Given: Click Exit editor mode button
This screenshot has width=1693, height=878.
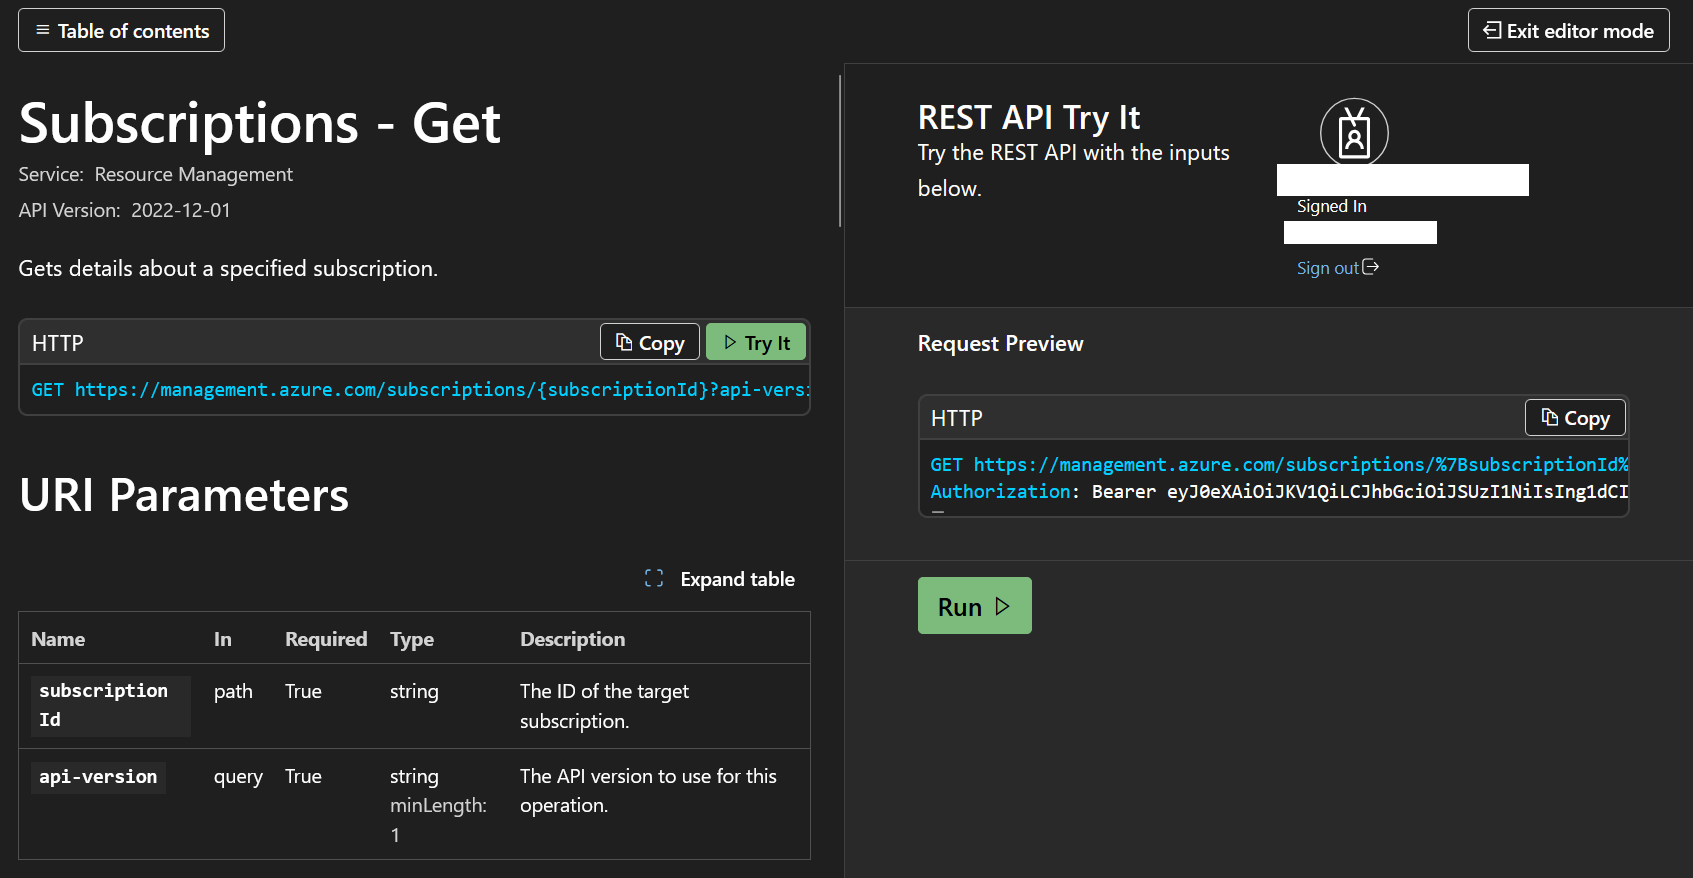Looking at the screenshot, I should point(1568,30).
